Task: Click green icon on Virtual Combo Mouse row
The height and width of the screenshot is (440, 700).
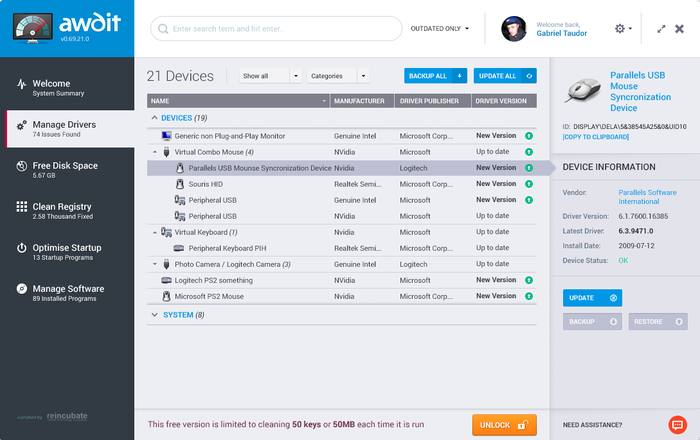Action: [x=529, y=152]
